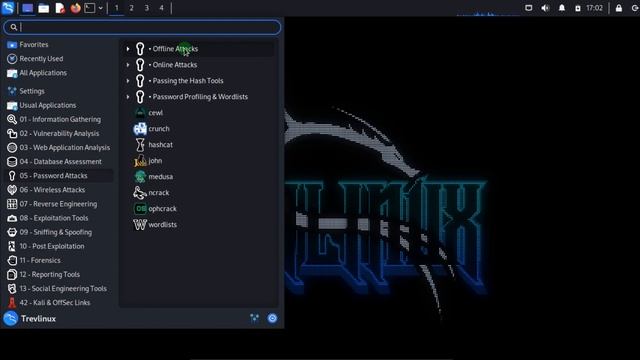Select 12 - Reporting Tools
The width and height of the screenshot is (640, 360).
coord(59,274)
